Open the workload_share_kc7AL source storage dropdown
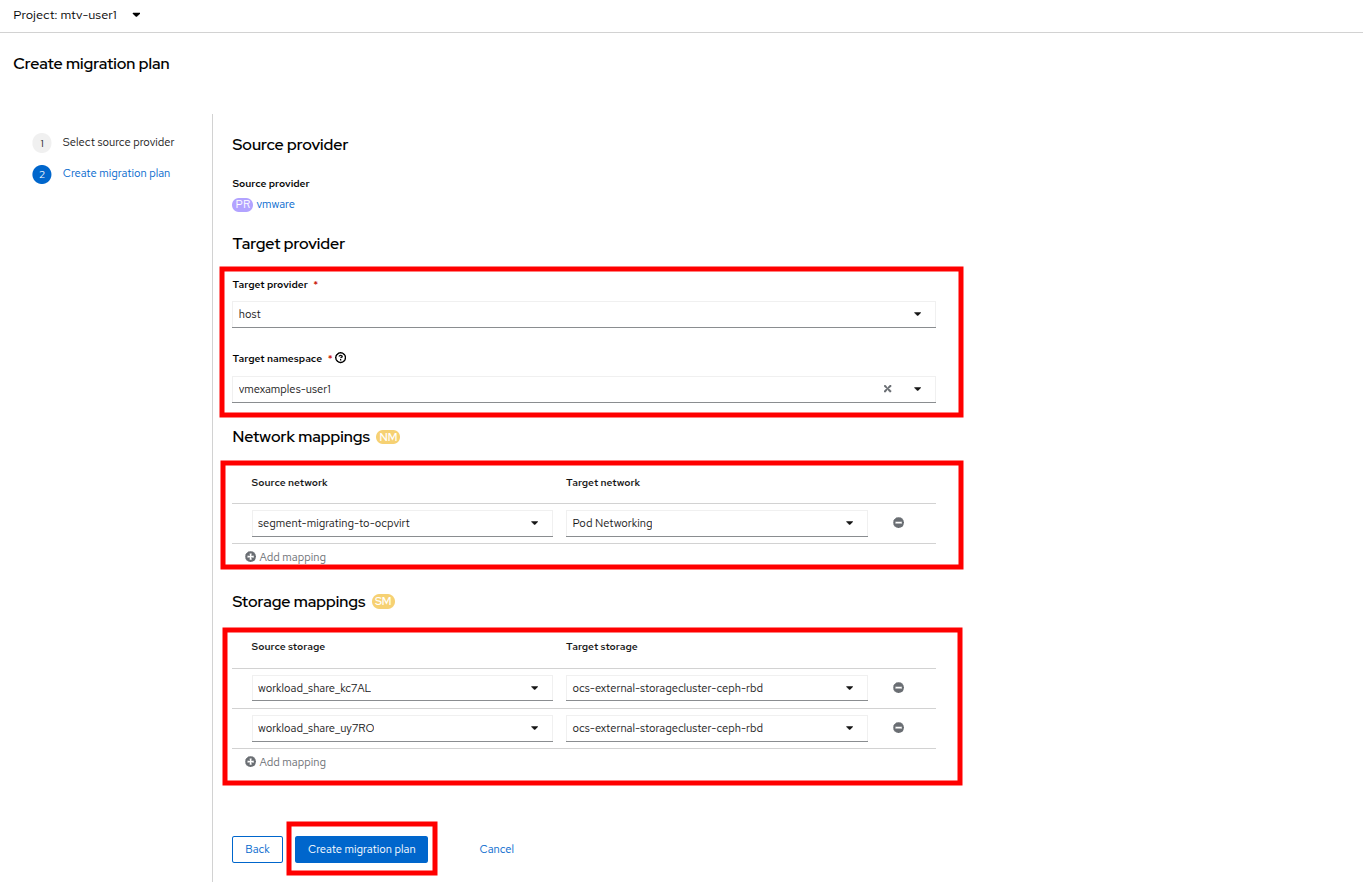This screenshot has height=893, width=1363. [x=401, y=688]
